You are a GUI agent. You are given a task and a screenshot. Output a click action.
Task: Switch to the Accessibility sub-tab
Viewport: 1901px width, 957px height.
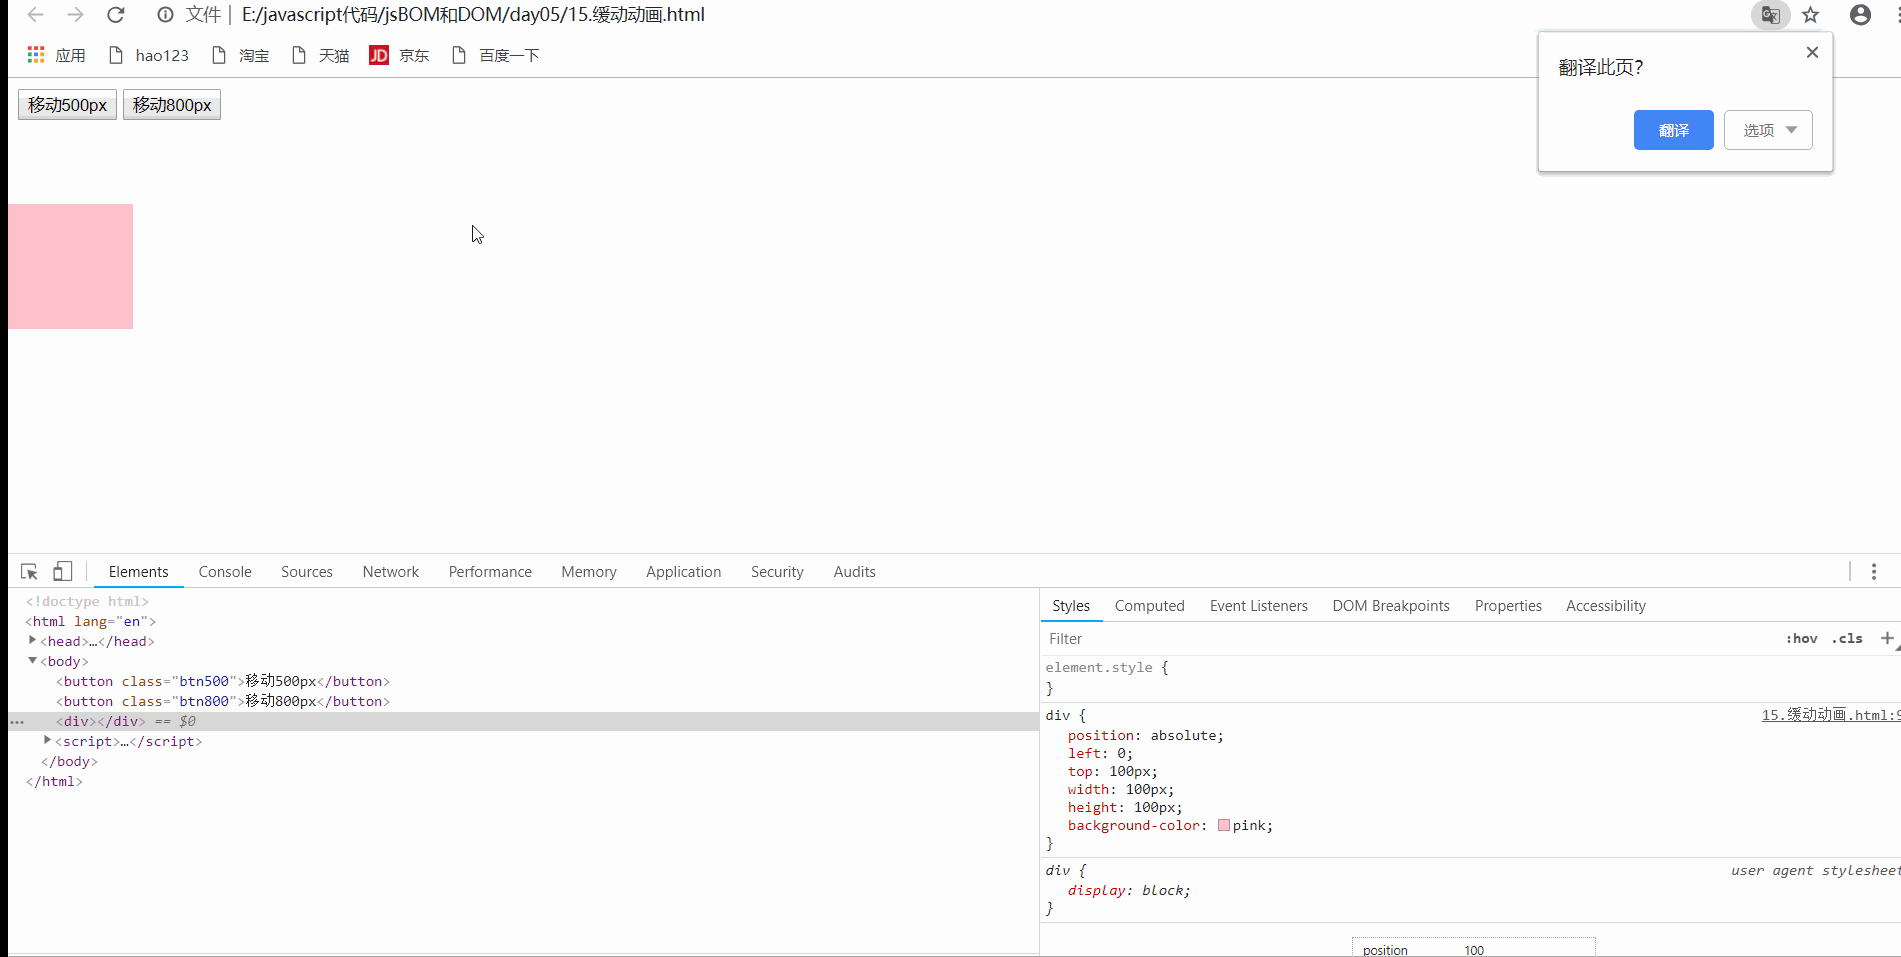pyautogui.click(x=1606, y=606)
